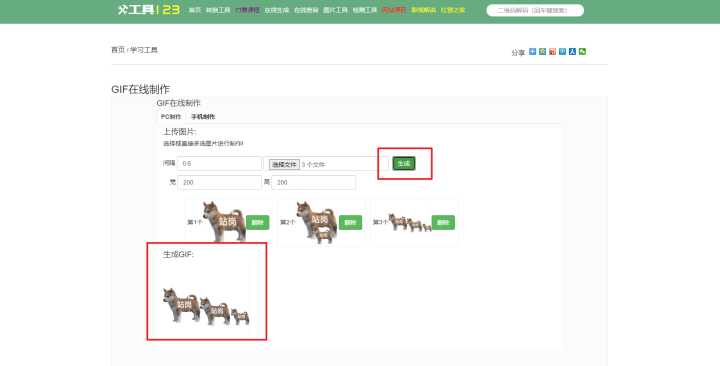Share using the green WeChat icon
720x366 pixels.
tap(582, 52)
